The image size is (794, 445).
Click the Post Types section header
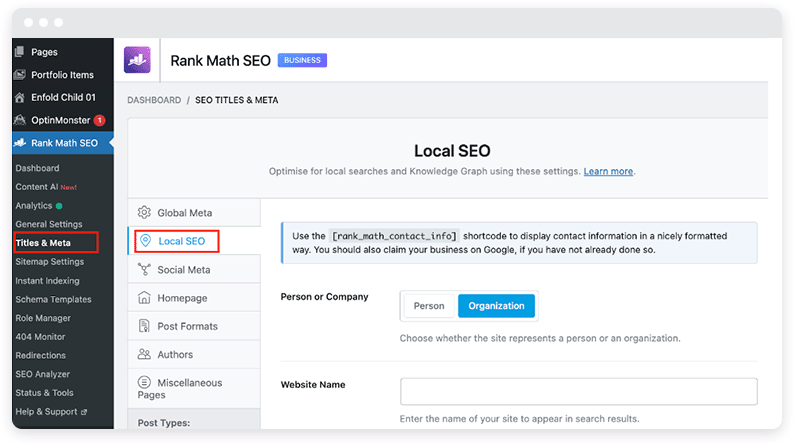pos(164,423)
